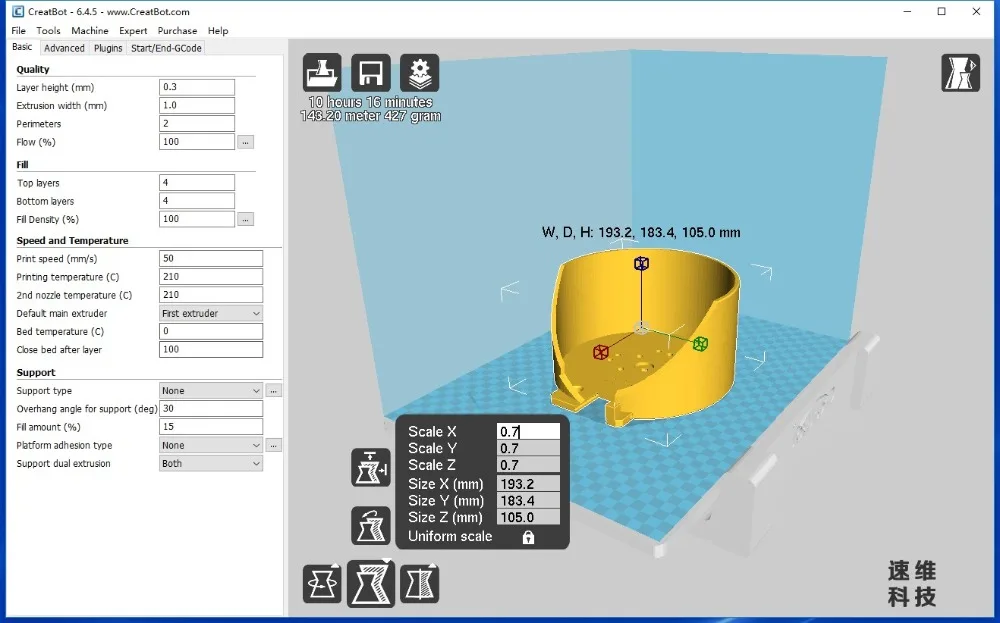Click the Scale Z input field
Viewport: 1000px width, 623px height.
coord(528,465)
